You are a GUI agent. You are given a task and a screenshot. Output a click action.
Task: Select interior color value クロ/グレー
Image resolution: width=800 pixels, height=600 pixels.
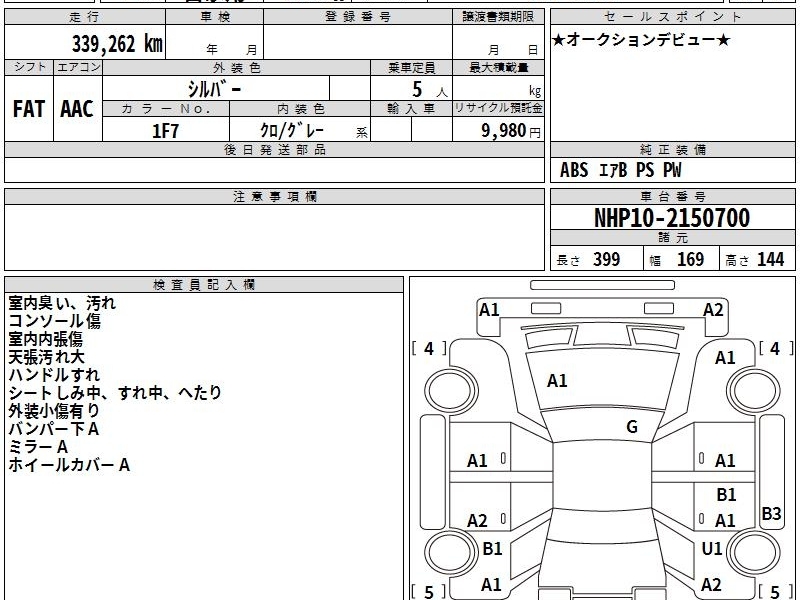click(x=292, y=130)
